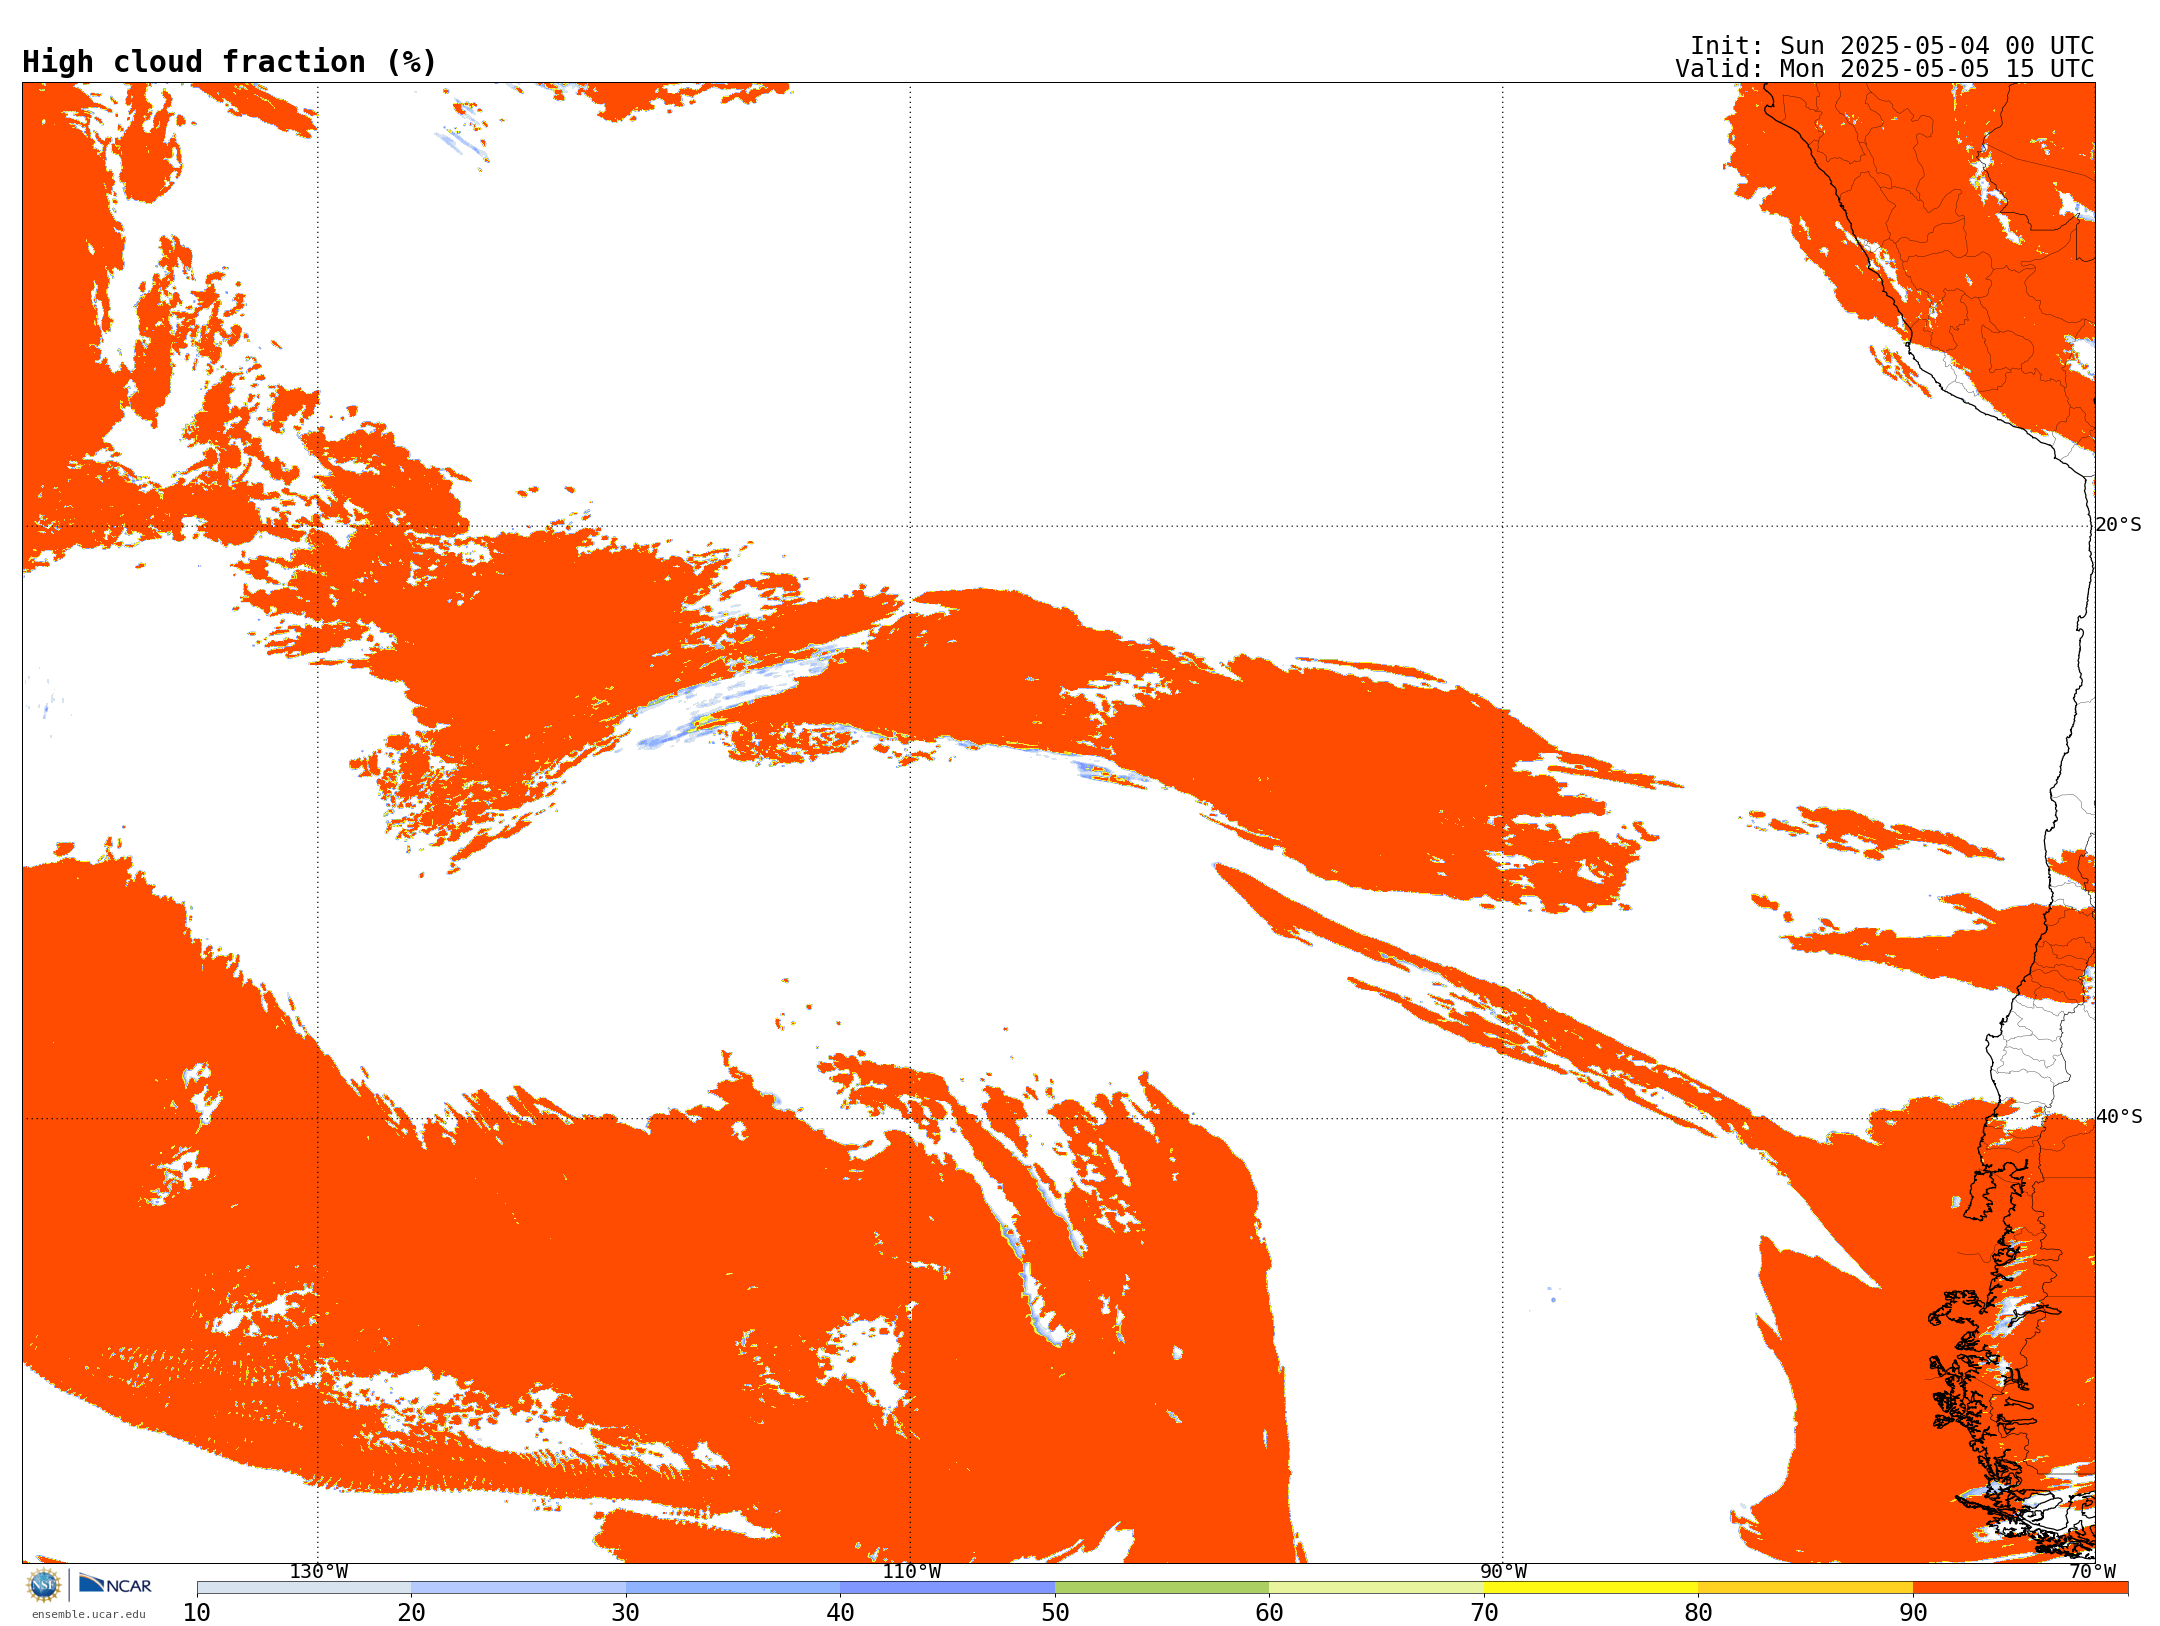This screenshot has height=1626, width=2160.
Task: Click the 30-40 blue colorbar segment
Action: pyautogui.click(x=733, y=1588)
